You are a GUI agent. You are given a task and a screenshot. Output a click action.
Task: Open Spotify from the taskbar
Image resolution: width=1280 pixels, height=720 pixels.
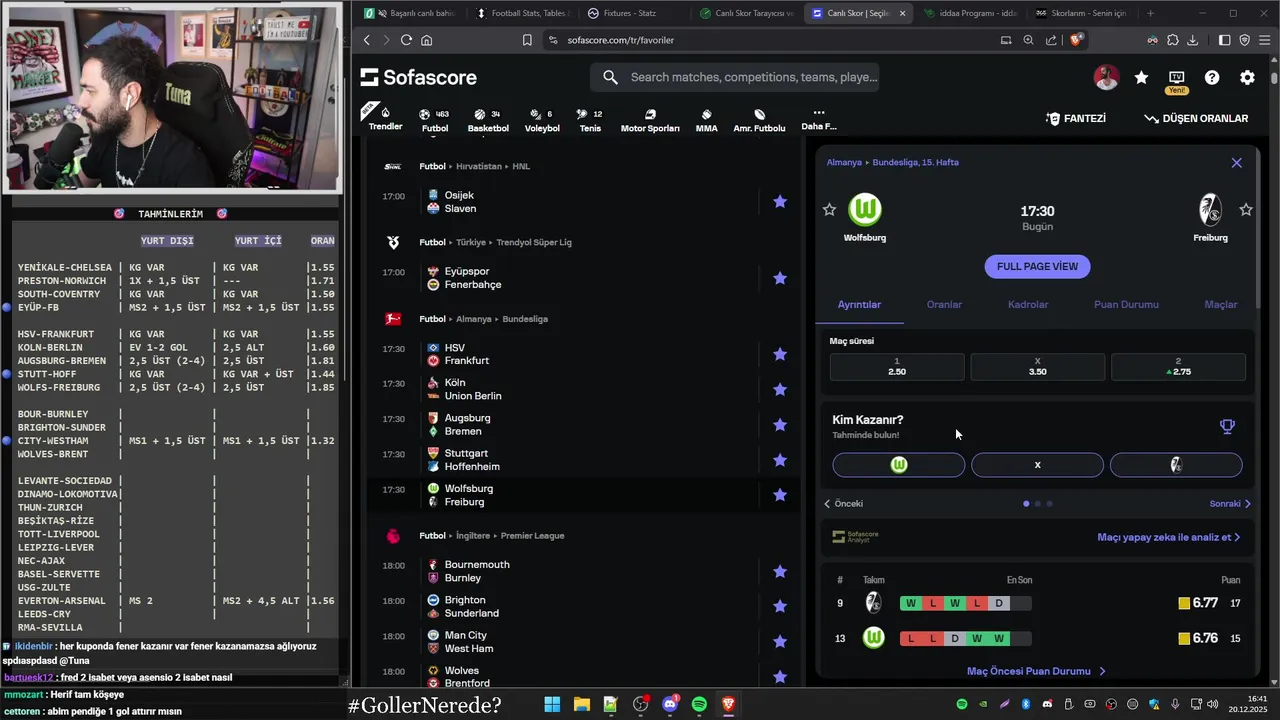(x=699, y=705)
